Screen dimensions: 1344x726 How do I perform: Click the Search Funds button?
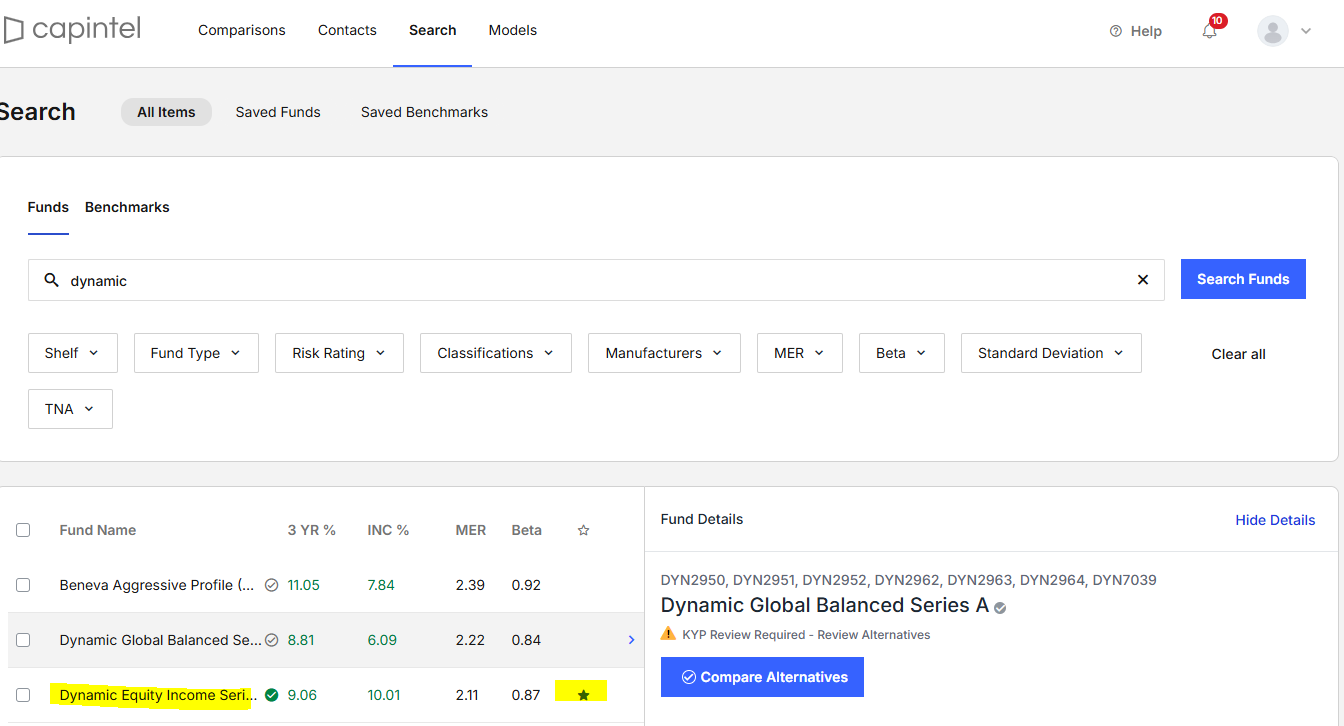click(x=1243, y=279)
